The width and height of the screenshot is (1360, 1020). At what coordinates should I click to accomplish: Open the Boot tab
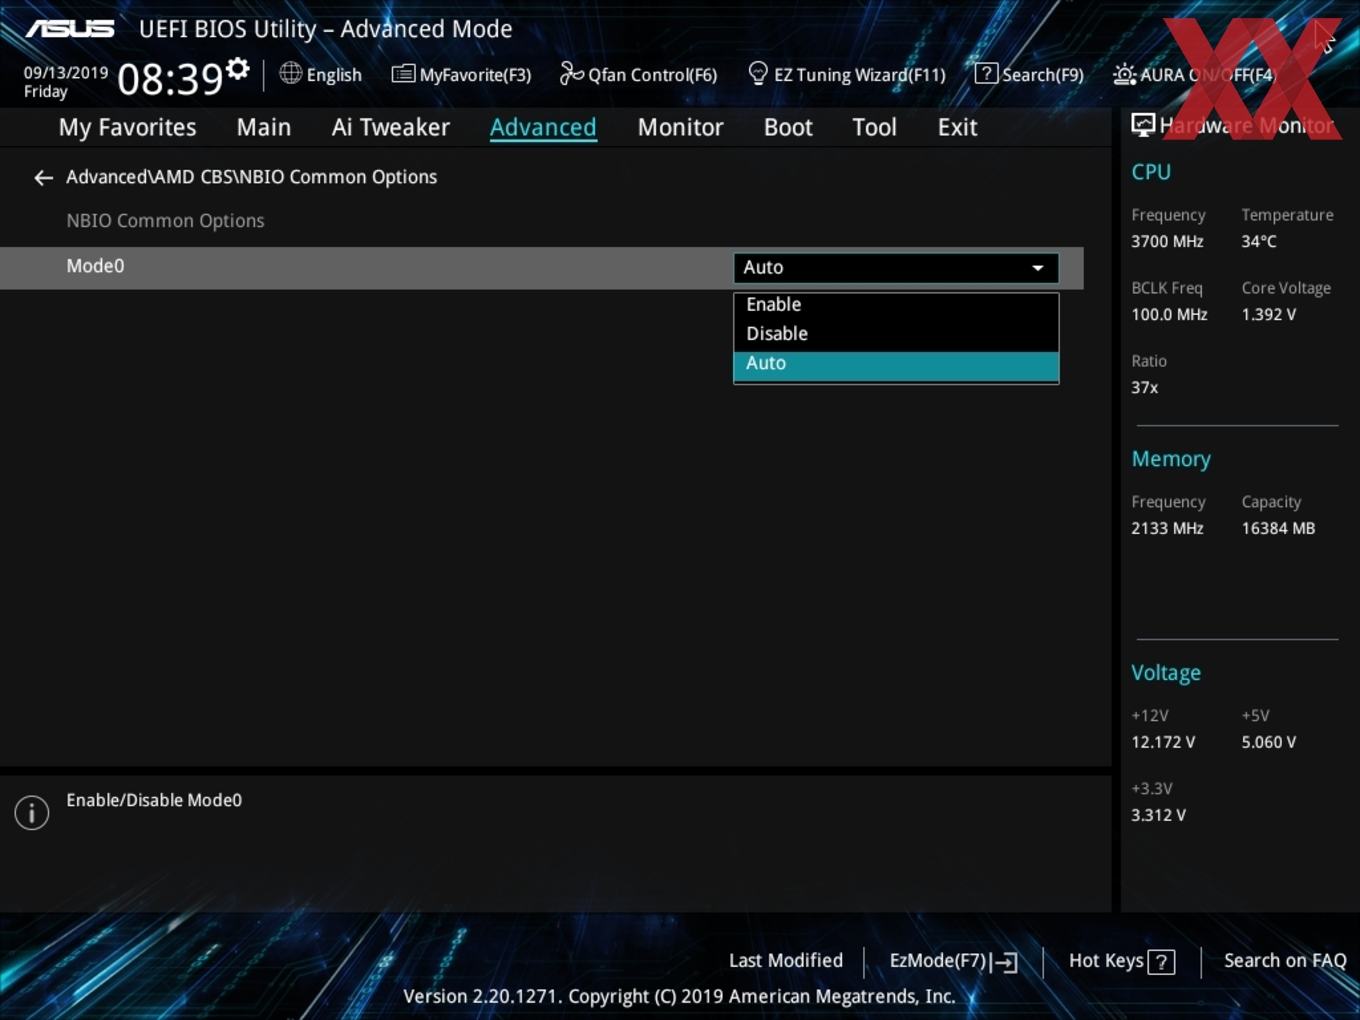(788, 127)
